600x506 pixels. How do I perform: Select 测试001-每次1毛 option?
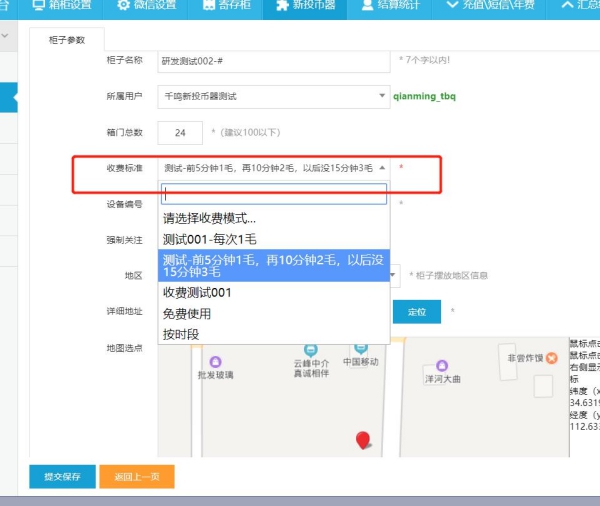(210, 238)
